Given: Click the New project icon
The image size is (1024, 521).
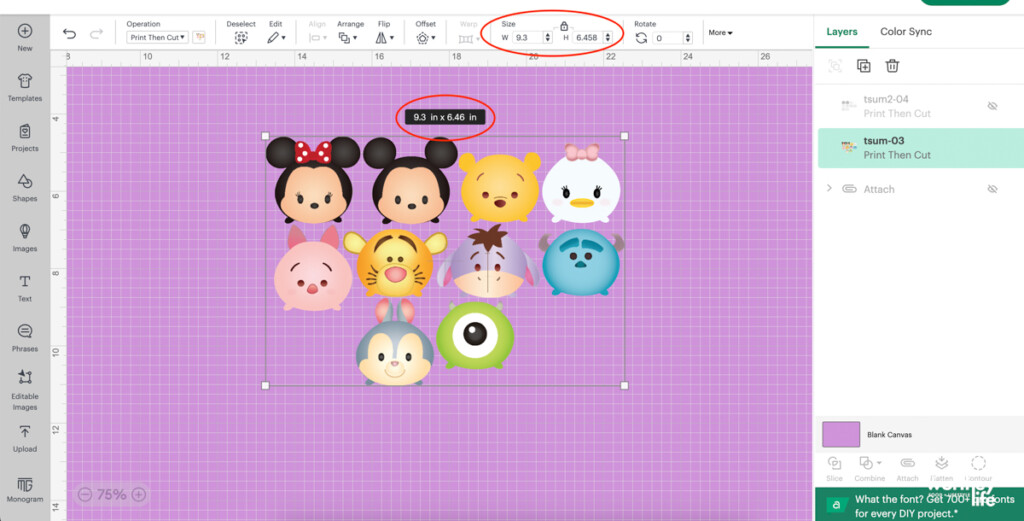Looking at the screenshot, I should click(25, 31).
